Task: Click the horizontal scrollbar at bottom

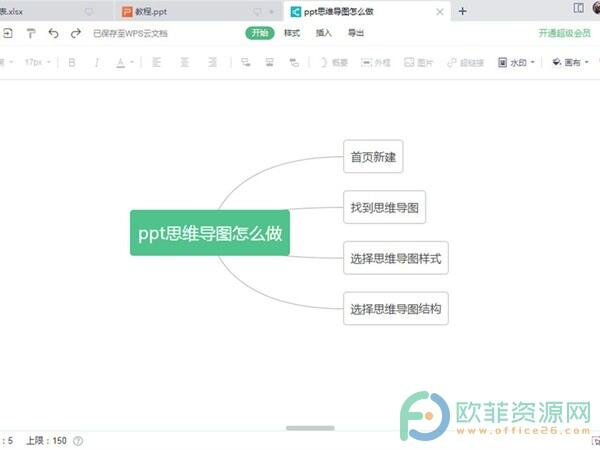Action: [x=310, y=428]
